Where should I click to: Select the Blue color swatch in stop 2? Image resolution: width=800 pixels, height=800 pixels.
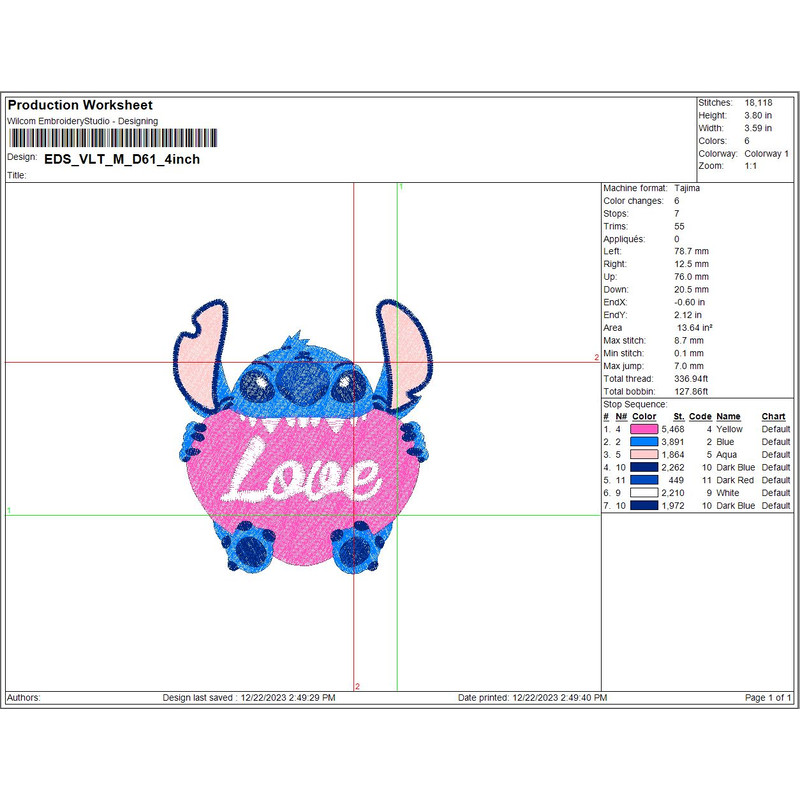(643, 442)
